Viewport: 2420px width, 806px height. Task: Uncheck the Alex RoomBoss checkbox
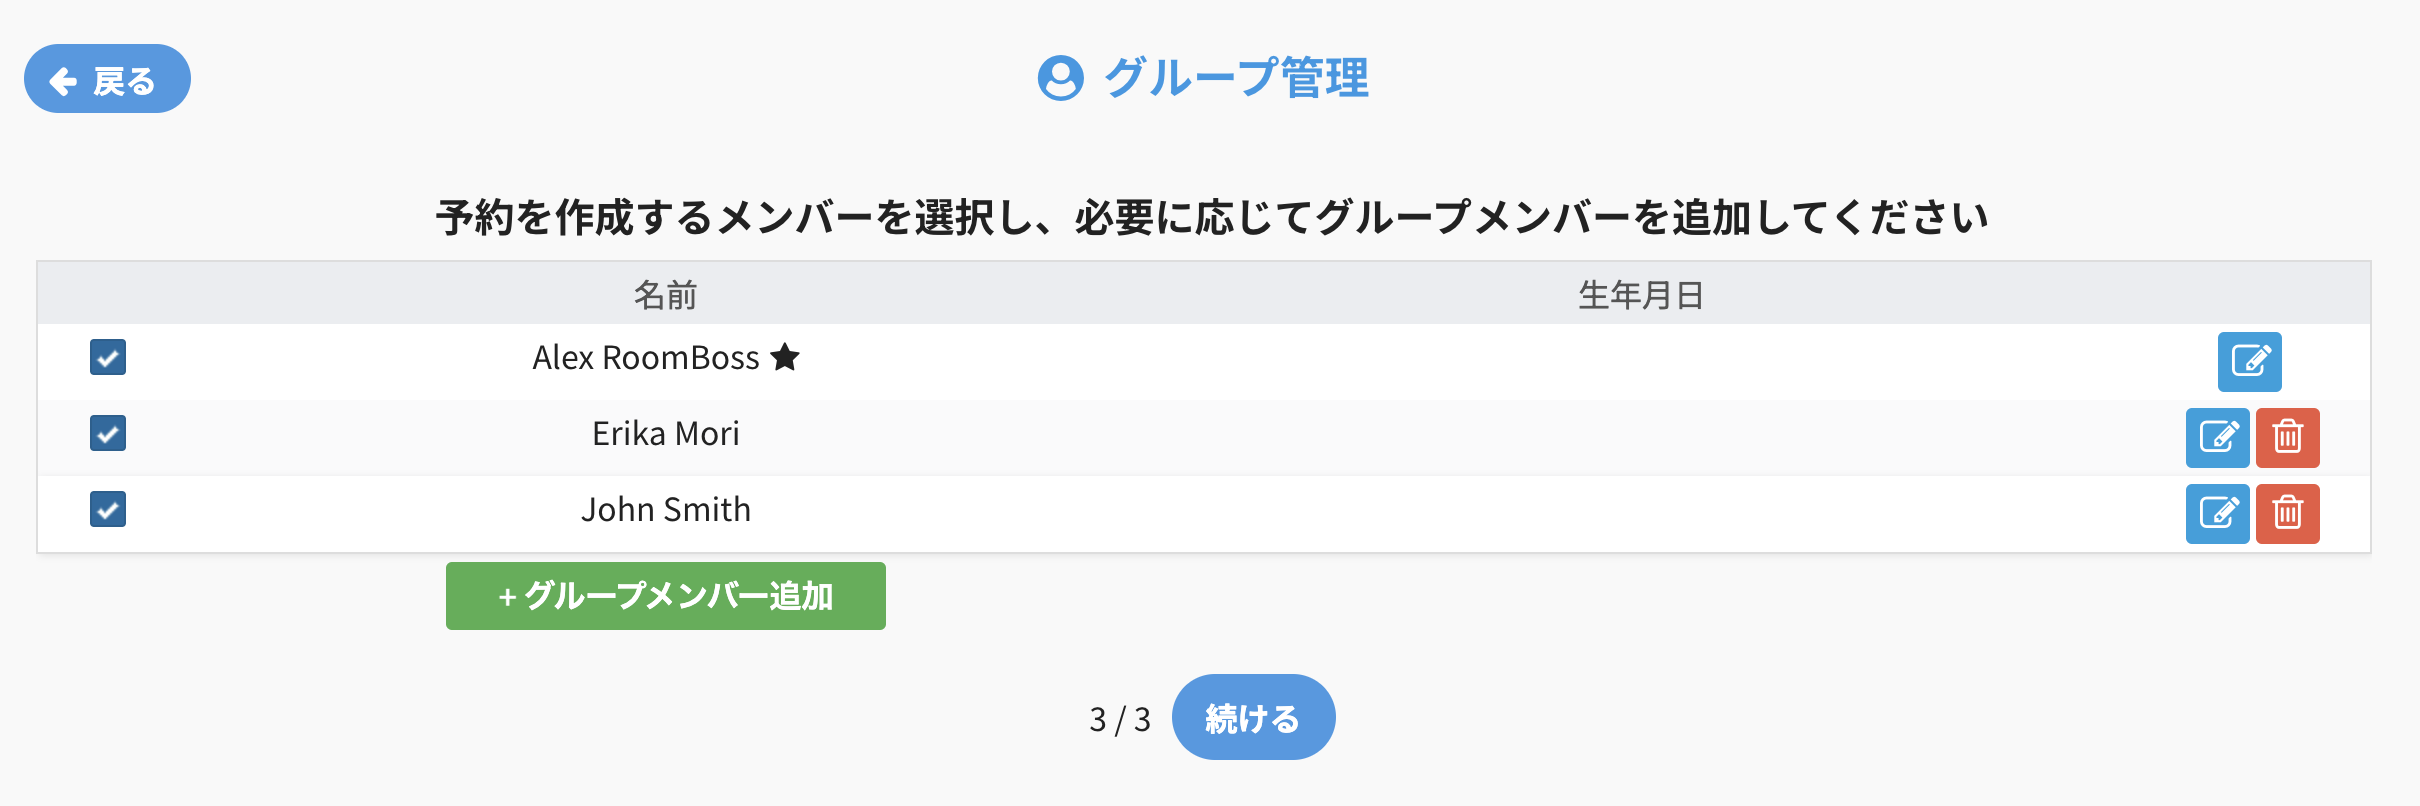coord(108,357)
